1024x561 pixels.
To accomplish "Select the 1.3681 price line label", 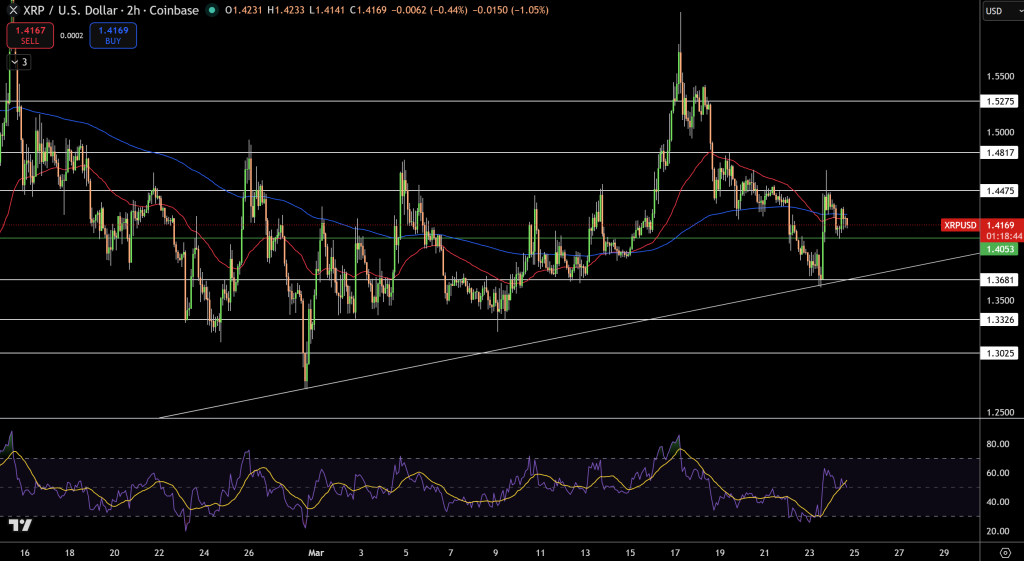I will 999,280.
